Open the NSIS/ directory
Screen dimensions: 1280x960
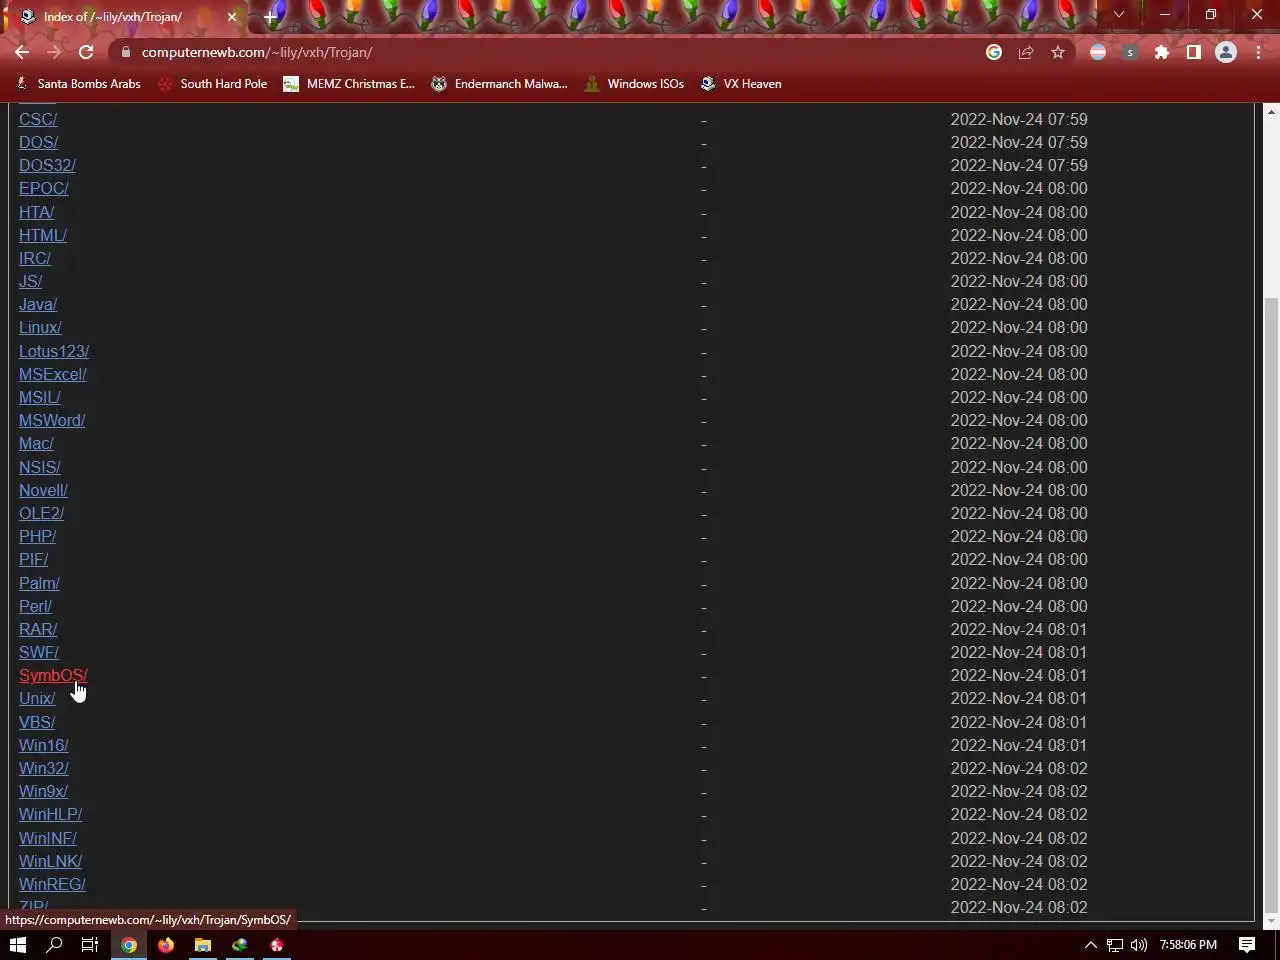[40, 467]
